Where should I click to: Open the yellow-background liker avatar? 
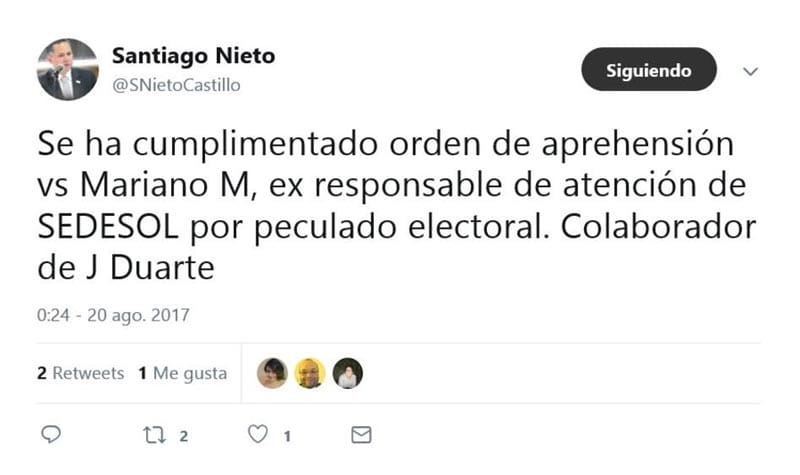click(x=310, y=373)
